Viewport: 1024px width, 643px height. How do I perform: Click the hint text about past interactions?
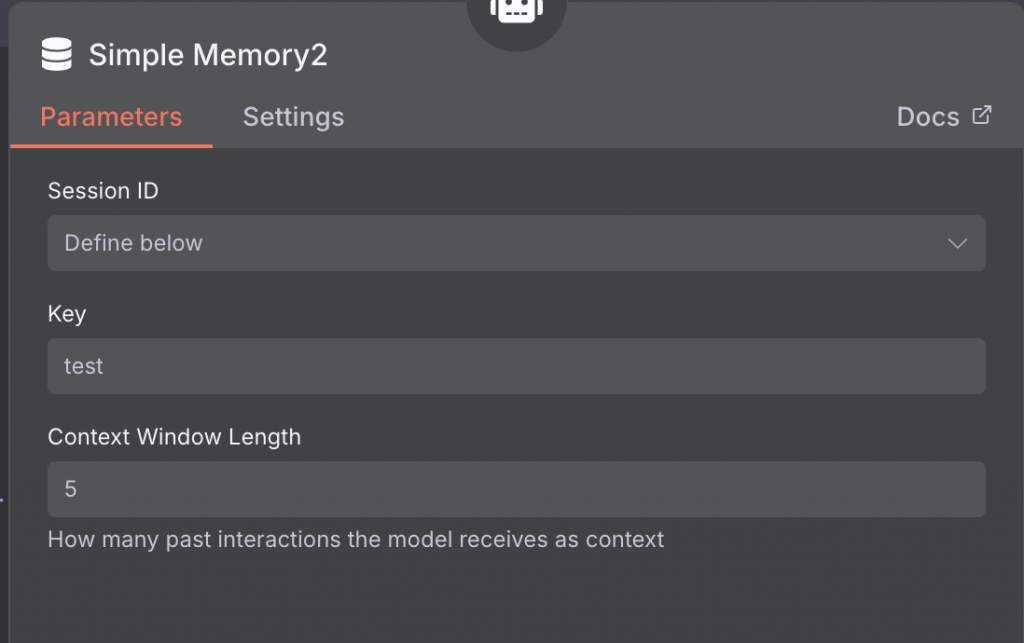pyautogui.click(x=356, y=540)
